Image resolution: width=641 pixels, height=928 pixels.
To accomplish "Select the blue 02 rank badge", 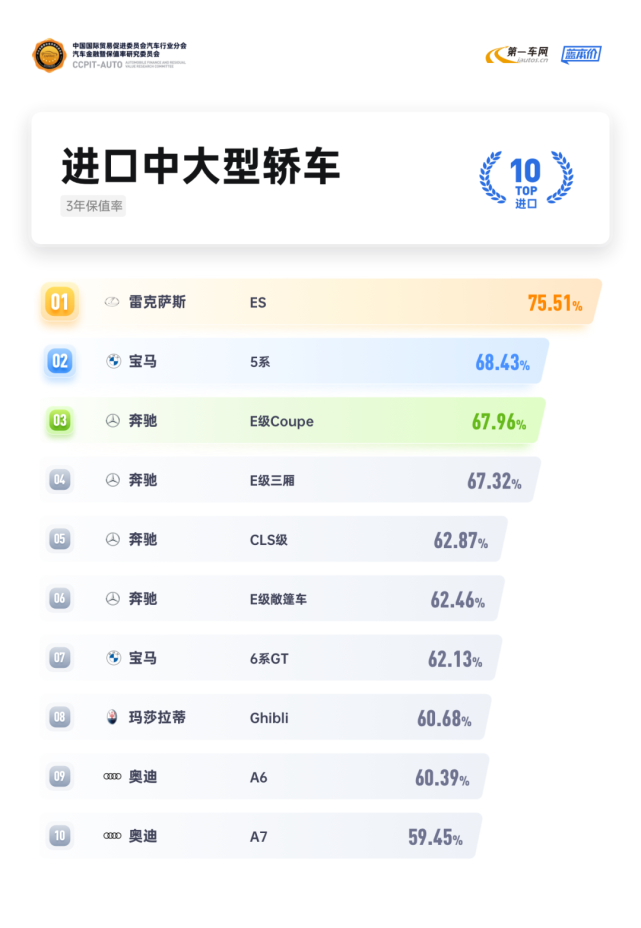I will point(60,361).
